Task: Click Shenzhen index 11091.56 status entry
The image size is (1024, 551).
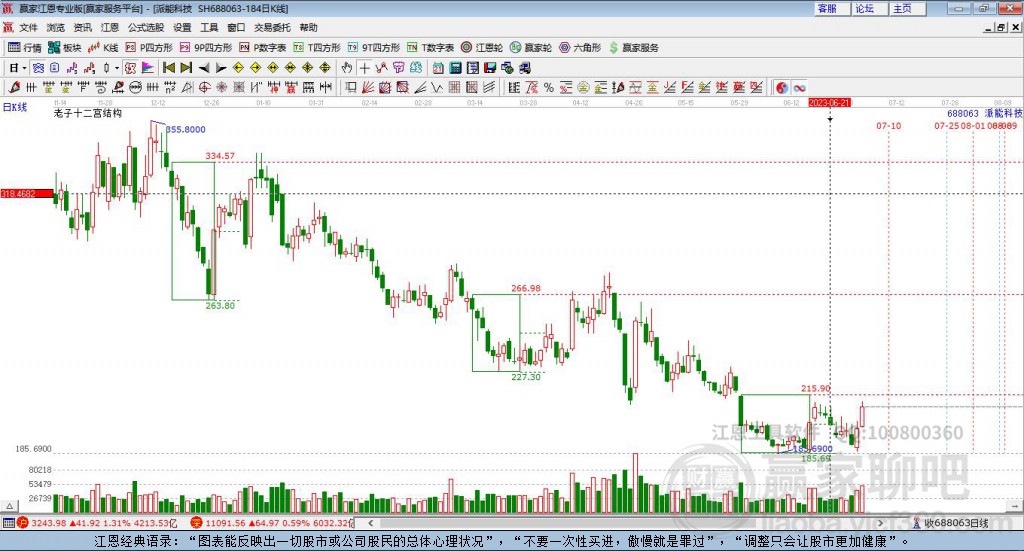Action: click(271, 523)
